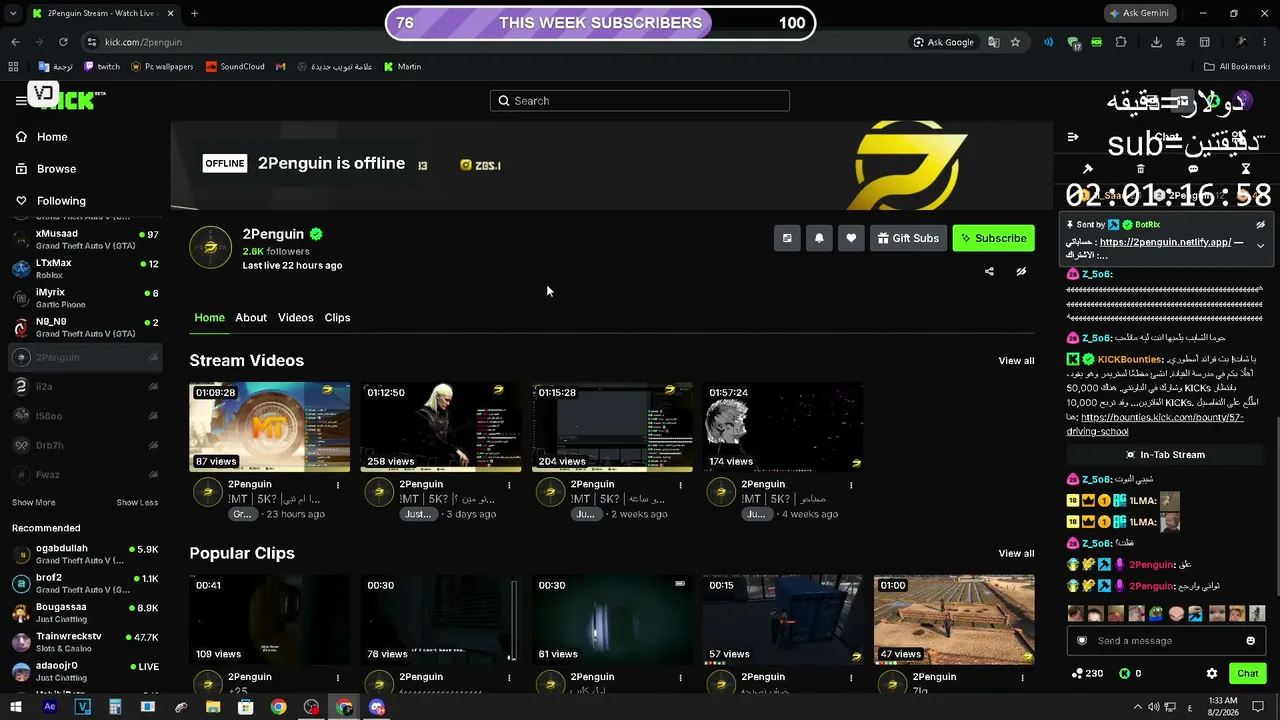Switch to the Clips channel tab
Screen dimensions: 1280x720
click(337, 318)
